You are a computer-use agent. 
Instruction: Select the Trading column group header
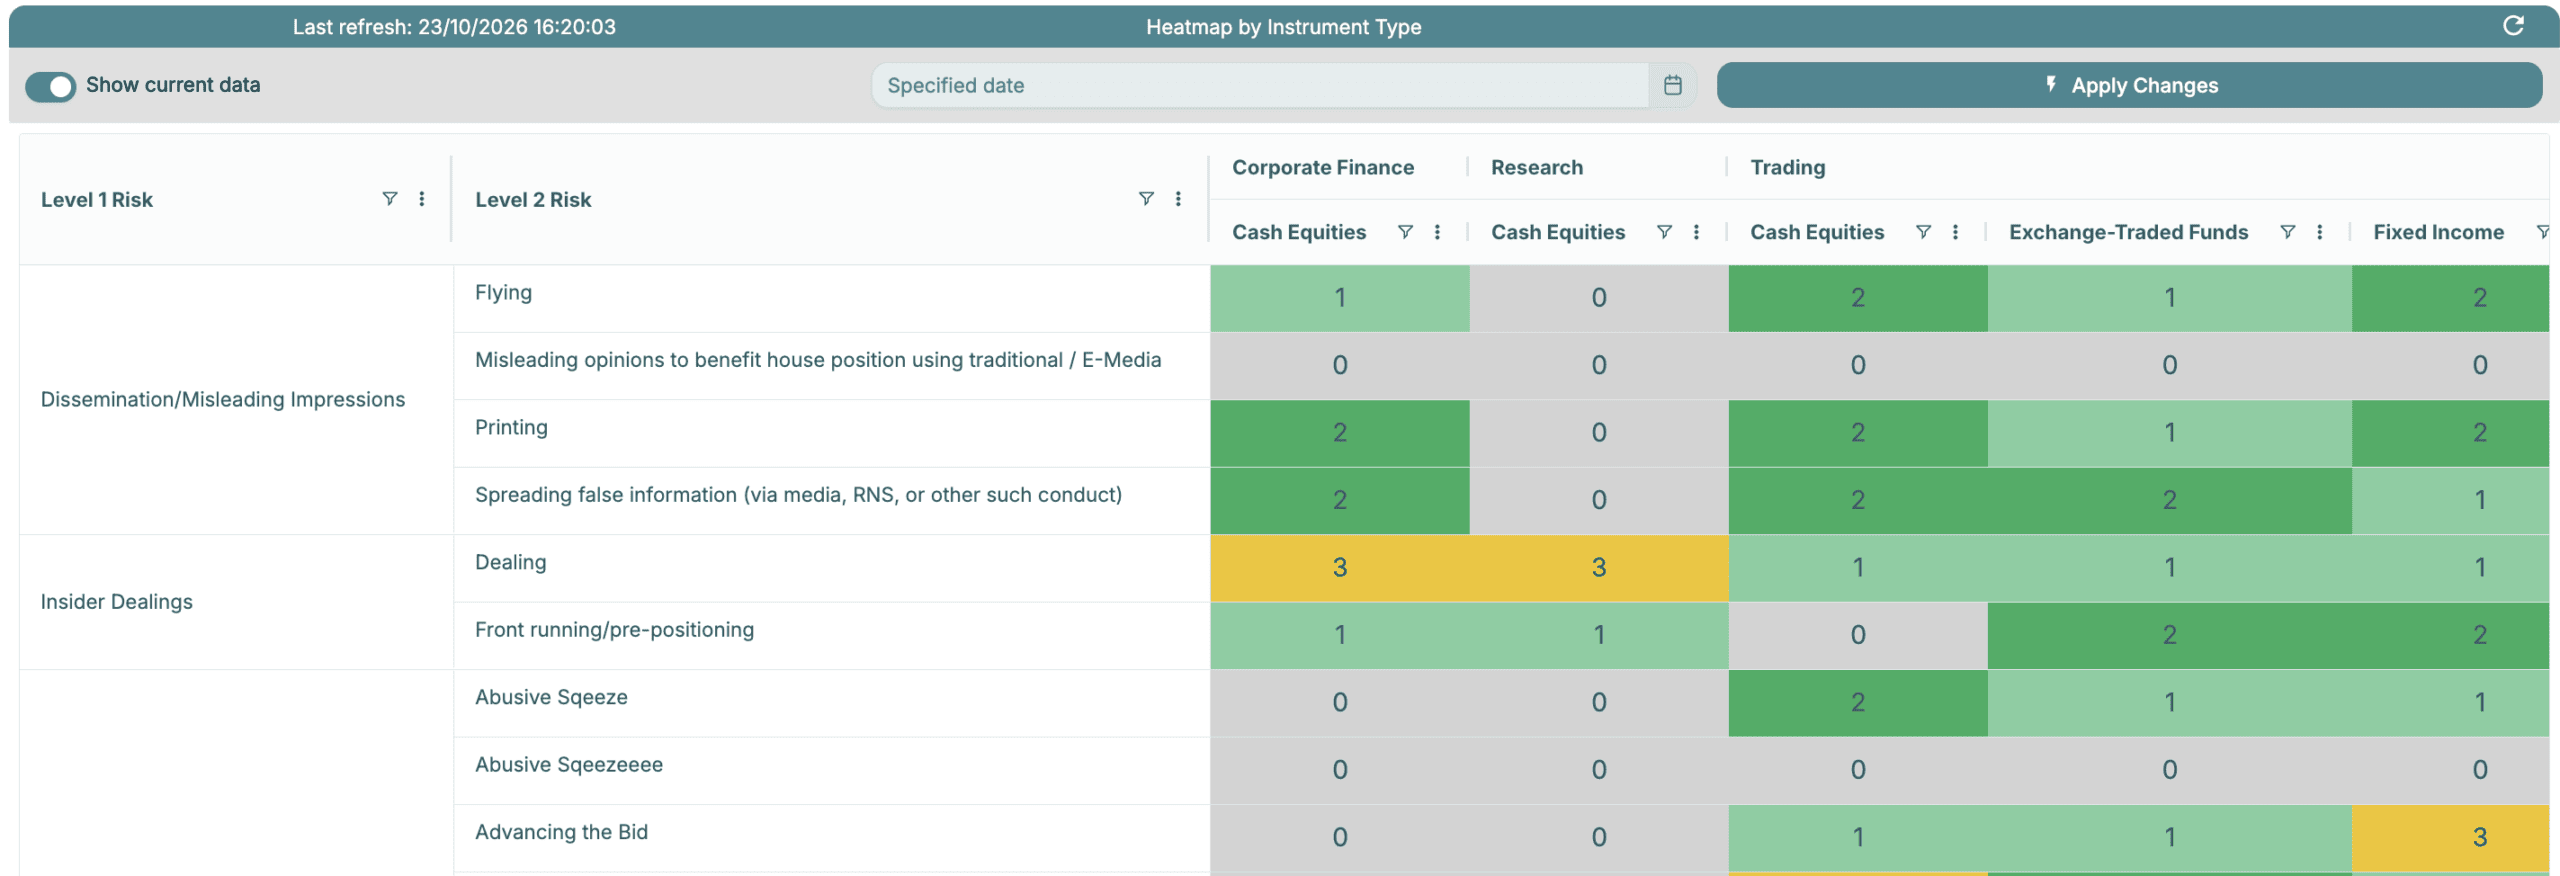coord(1787,167)
